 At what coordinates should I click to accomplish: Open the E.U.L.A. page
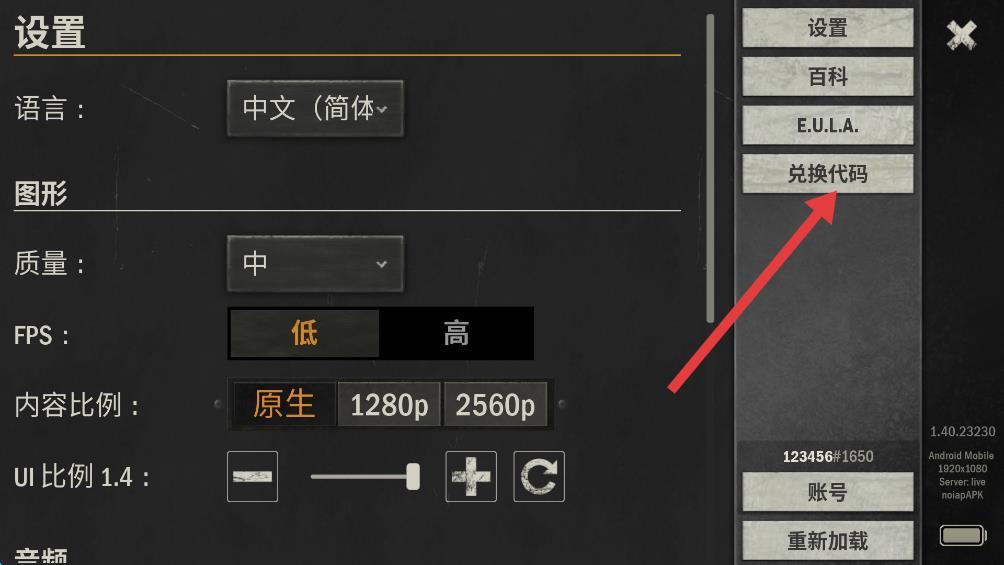click(x=827, y=125)
